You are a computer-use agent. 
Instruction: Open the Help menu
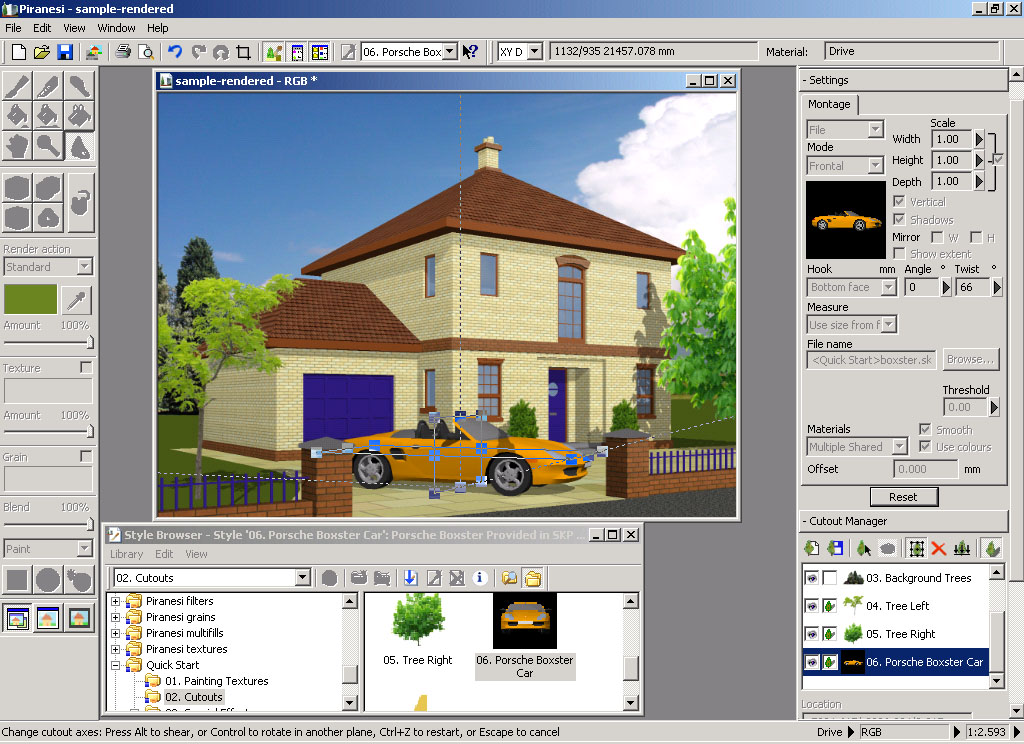[x=157, y=28]
